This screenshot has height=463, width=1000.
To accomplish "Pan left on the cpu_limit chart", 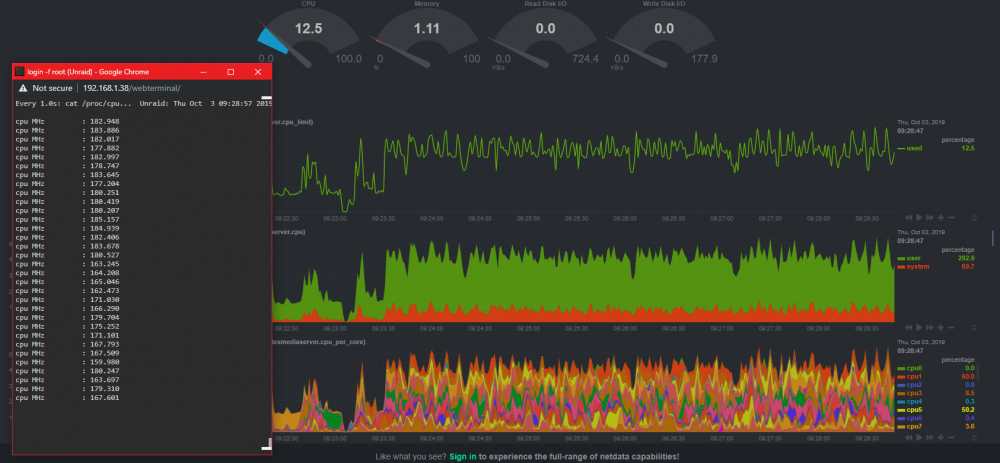I will (909, 217).
